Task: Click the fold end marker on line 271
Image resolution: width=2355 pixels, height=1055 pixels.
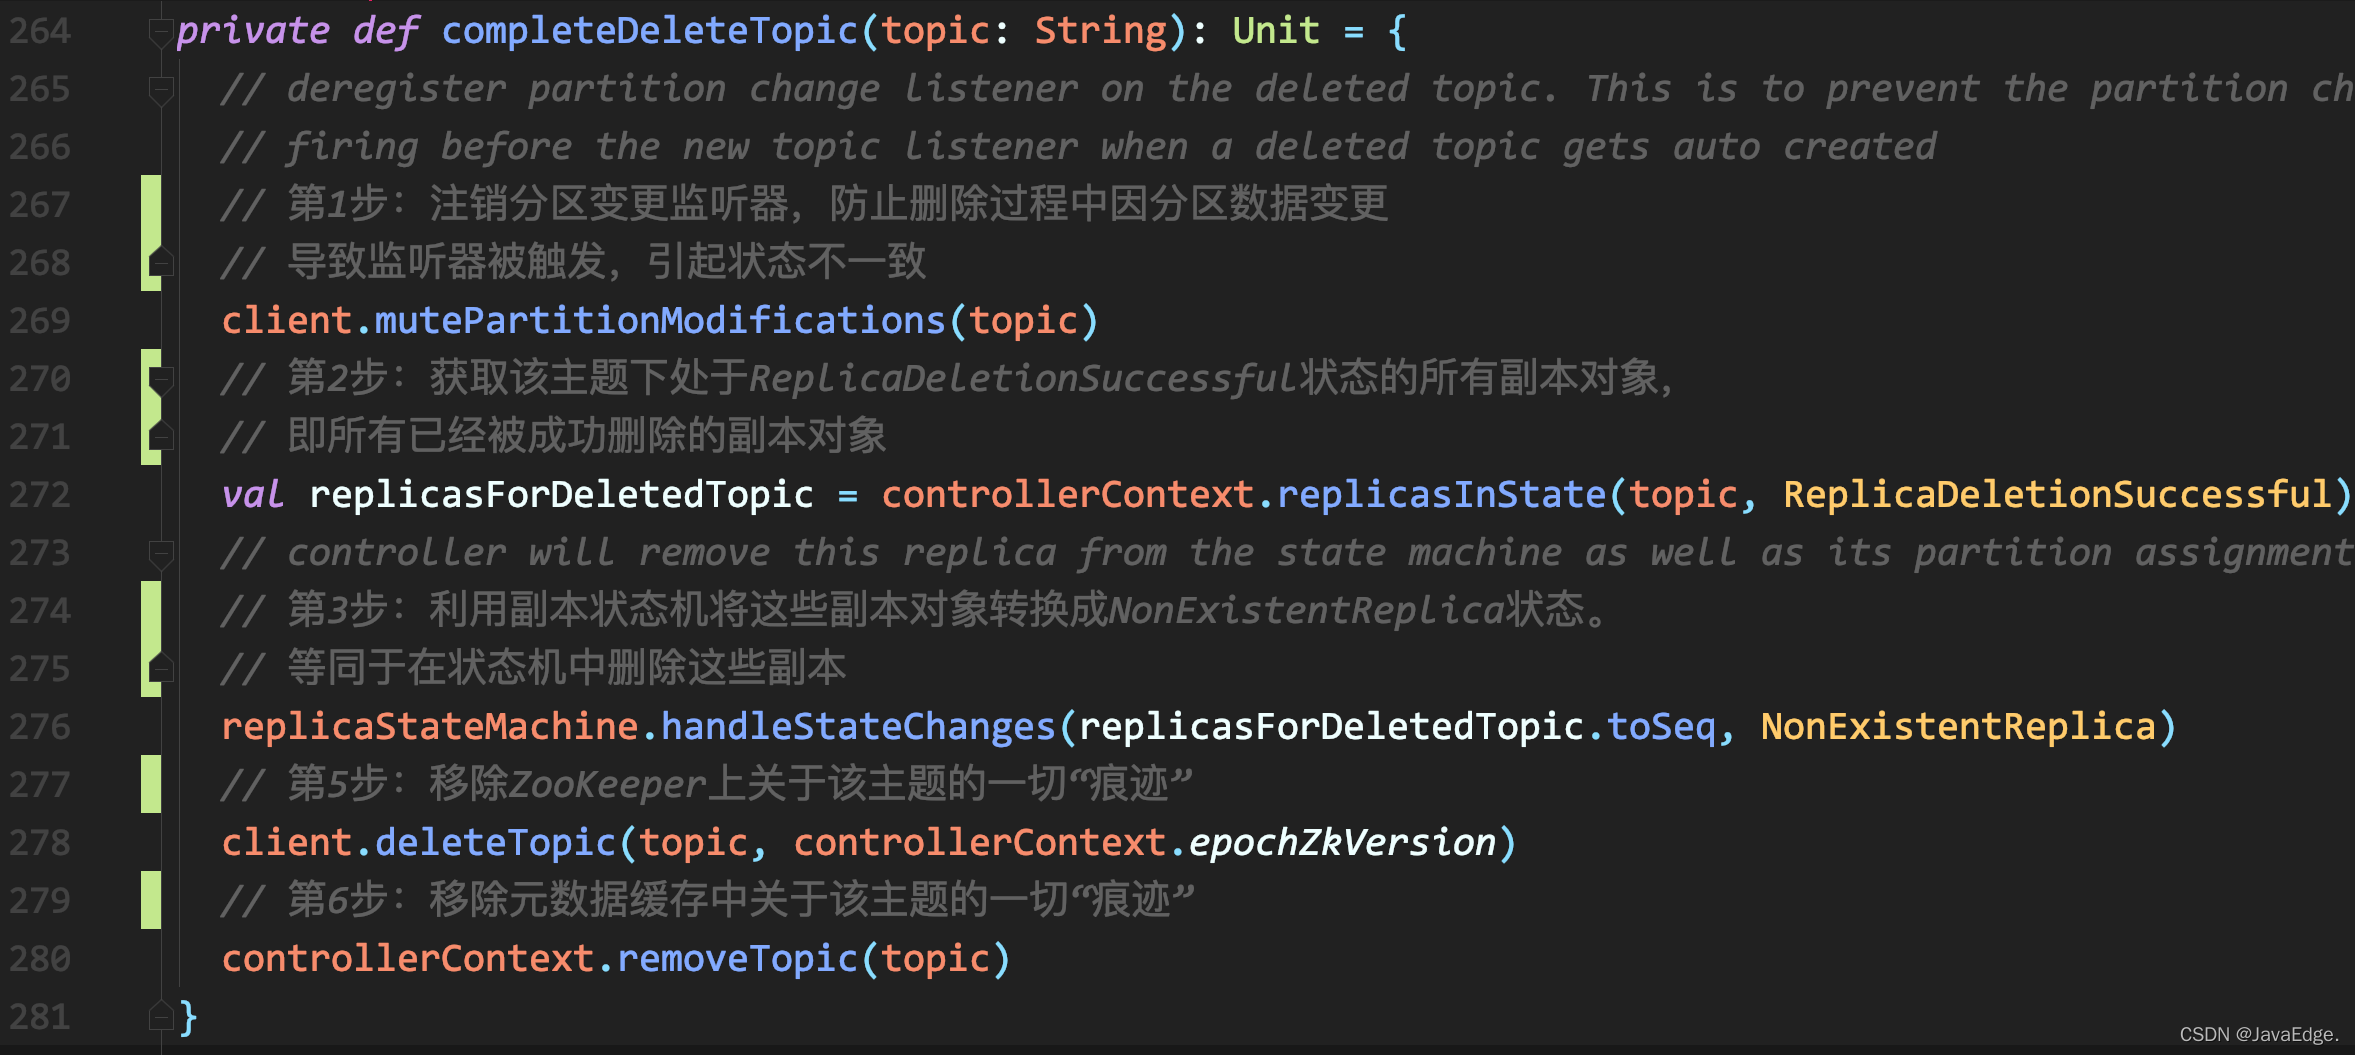Action: 161,436
